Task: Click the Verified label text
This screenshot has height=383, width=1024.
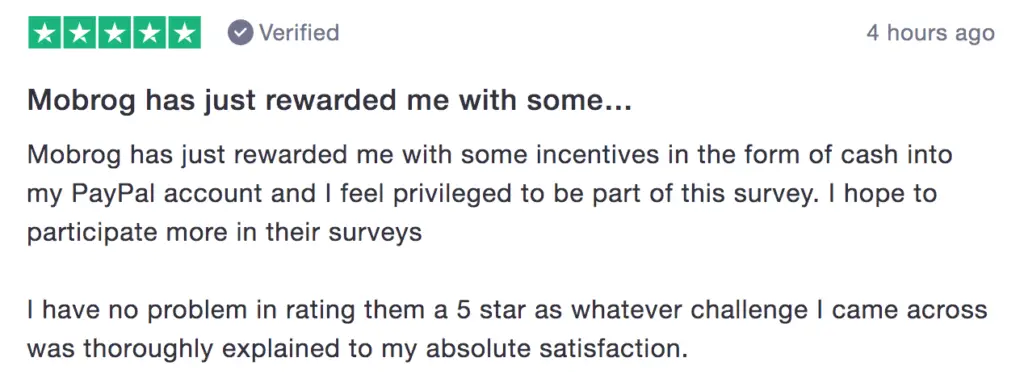Action: point(299,33)
